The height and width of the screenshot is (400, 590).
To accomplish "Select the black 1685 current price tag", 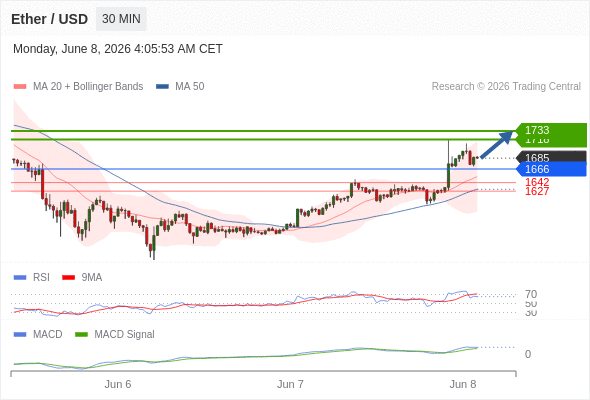I will [x=551, y=157].
